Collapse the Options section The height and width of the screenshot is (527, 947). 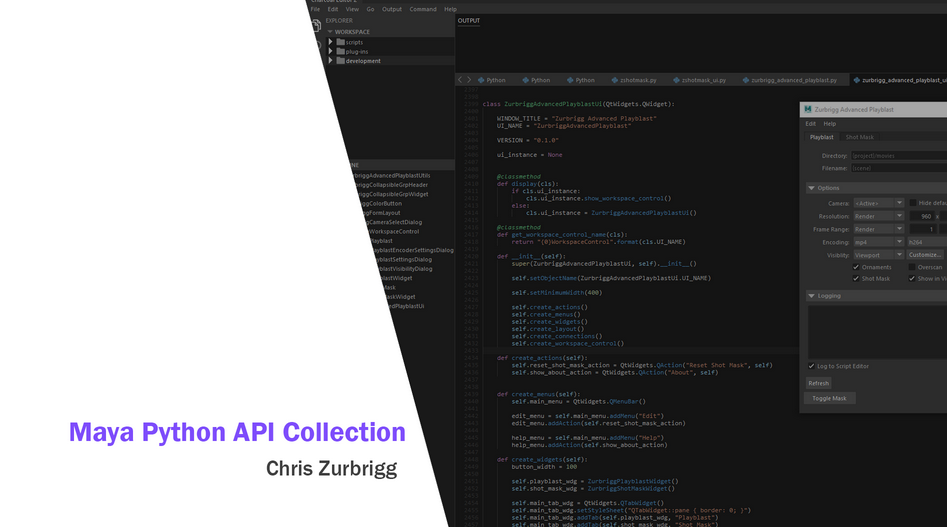pyautogui.click(x=811, y=188)
